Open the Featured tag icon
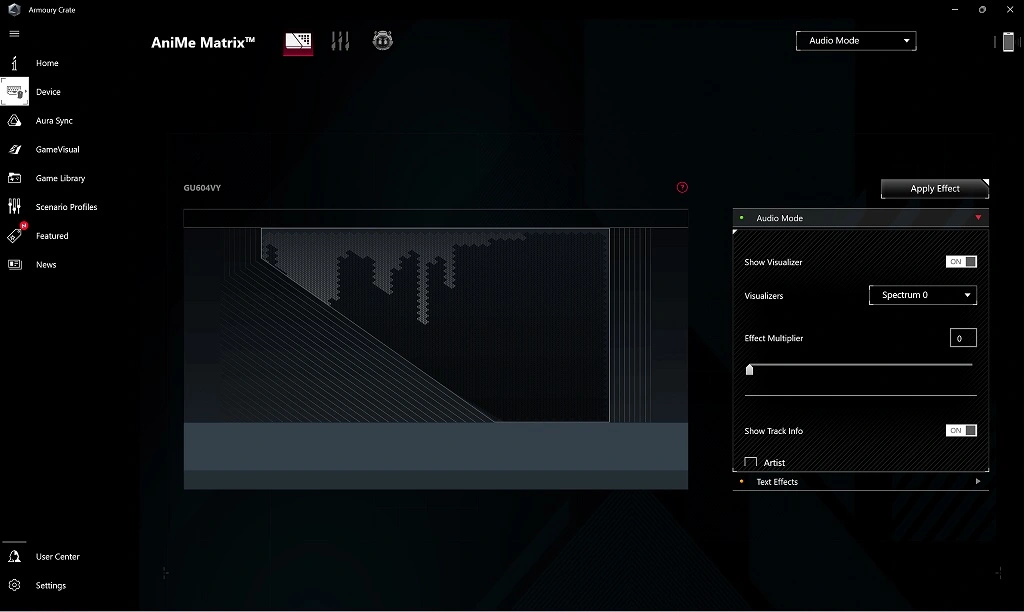 click(x=16, y=235)
